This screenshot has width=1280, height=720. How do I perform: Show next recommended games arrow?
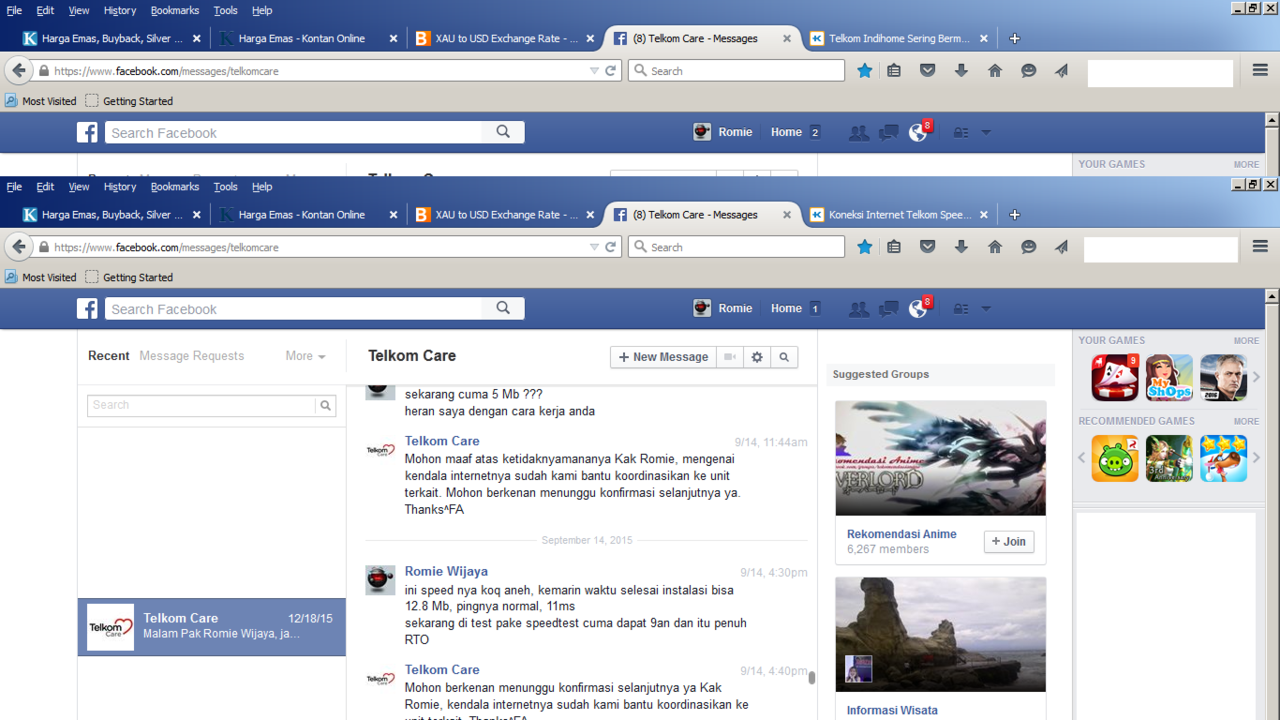(x=1257, y=458)
